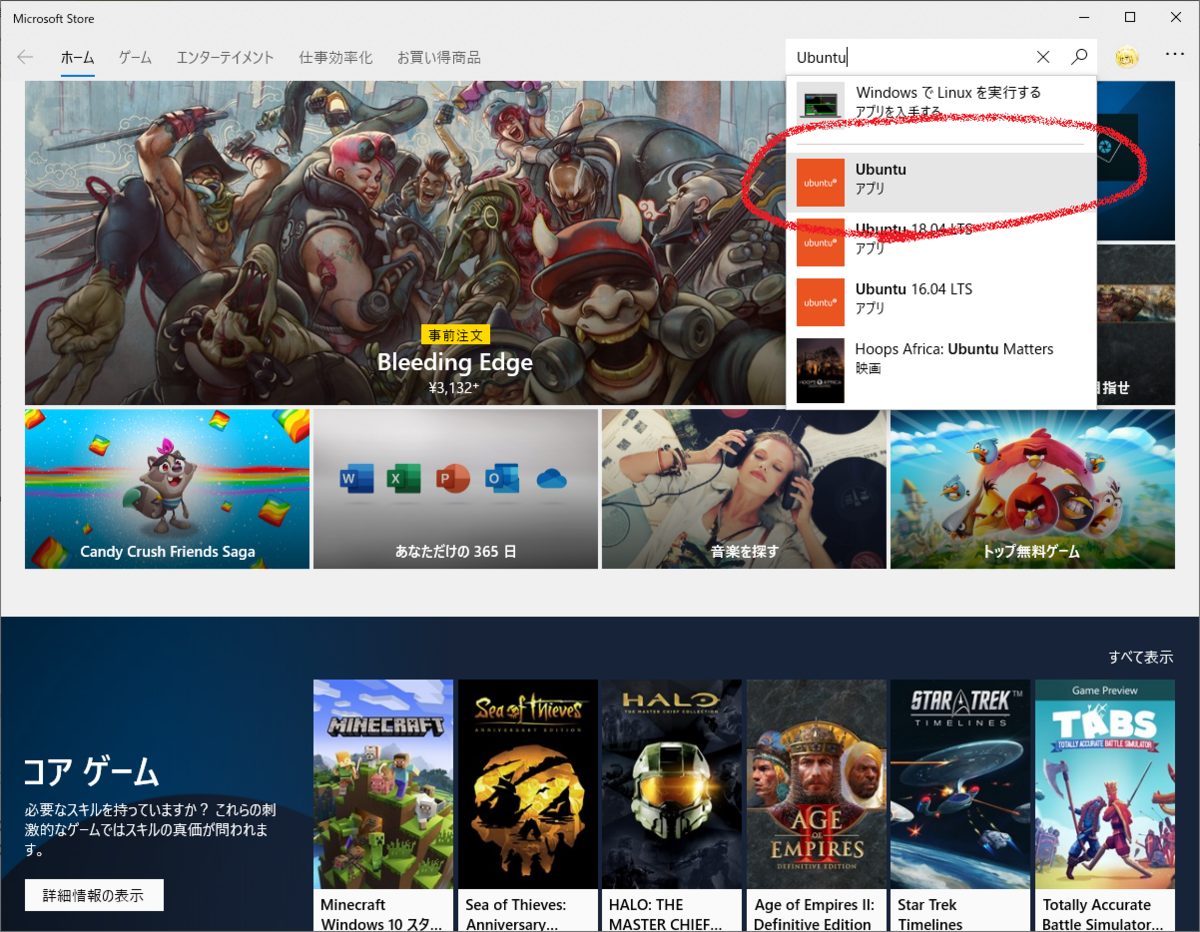Open the Sea of Thieves game card

point(528,806)
